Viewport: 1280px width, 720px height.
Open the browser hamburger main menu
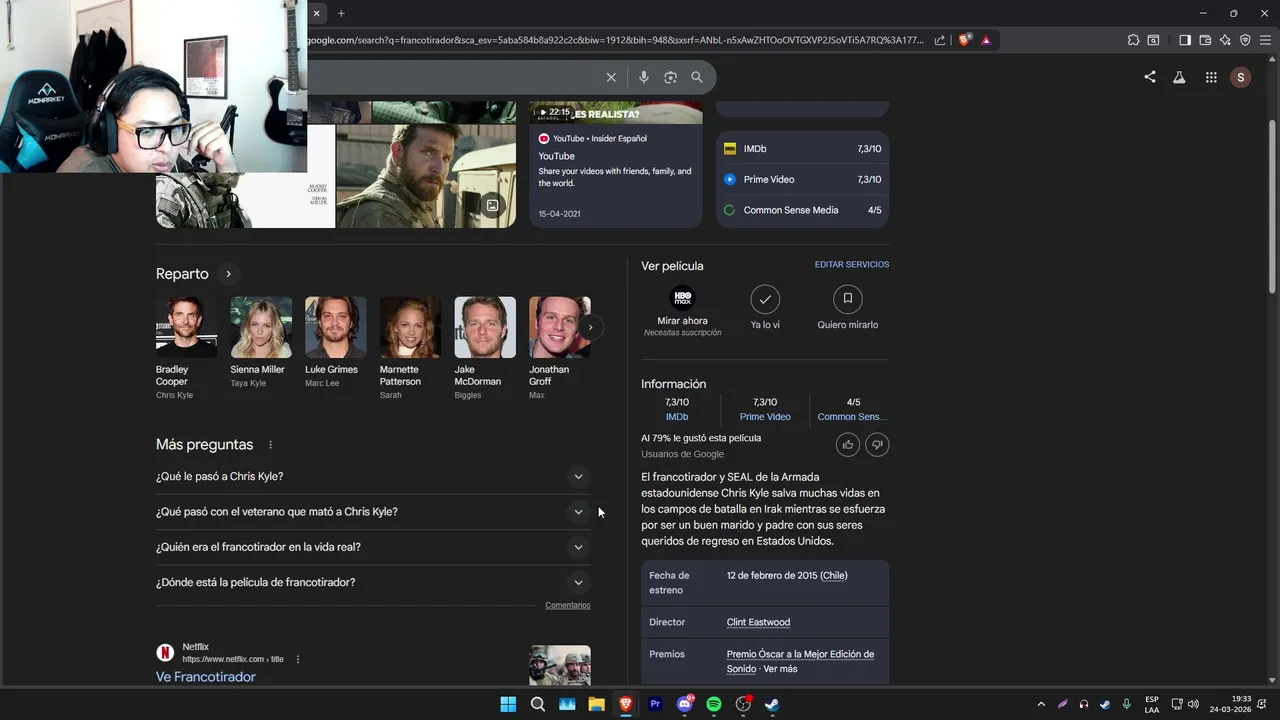pyautogui.click(x=1265, y=40)
